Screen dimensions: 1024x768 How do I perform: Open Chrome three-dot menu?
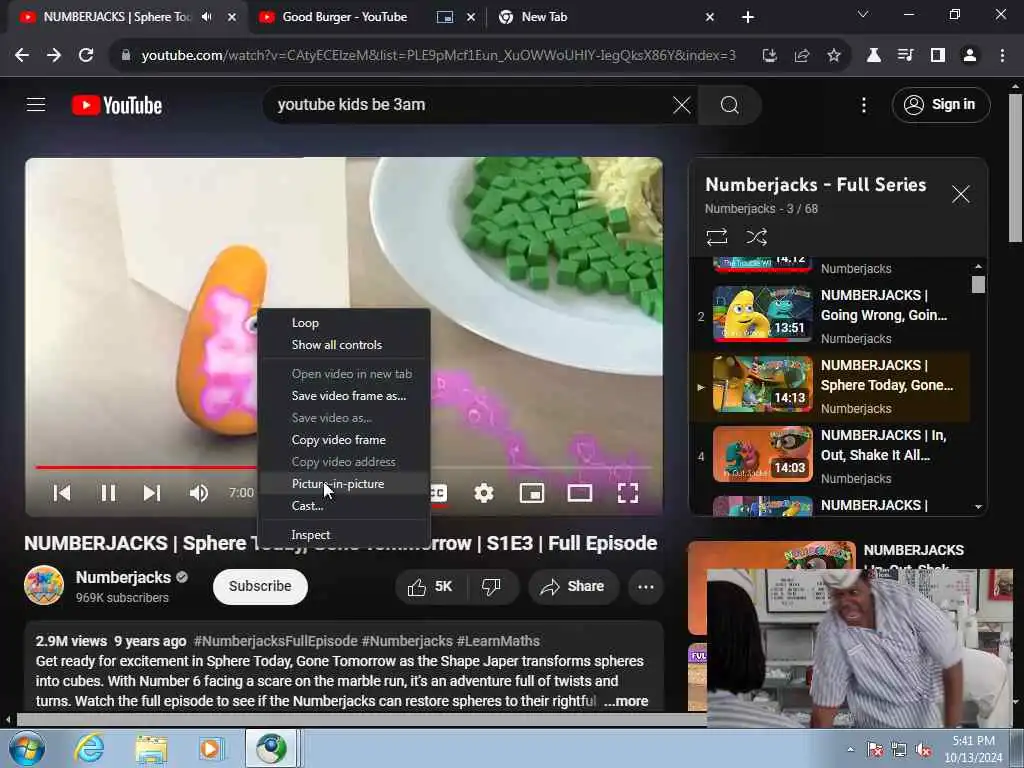(x=1002, y=56)
